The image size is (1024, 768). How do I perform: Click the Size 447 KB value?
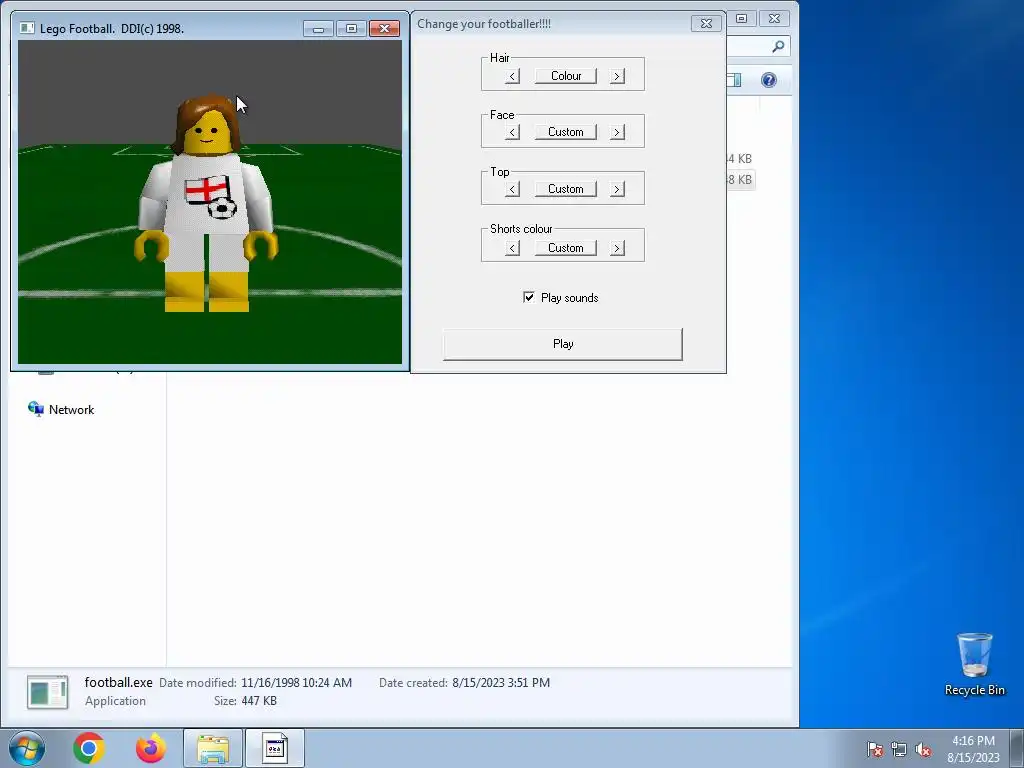tap(259, 701)
